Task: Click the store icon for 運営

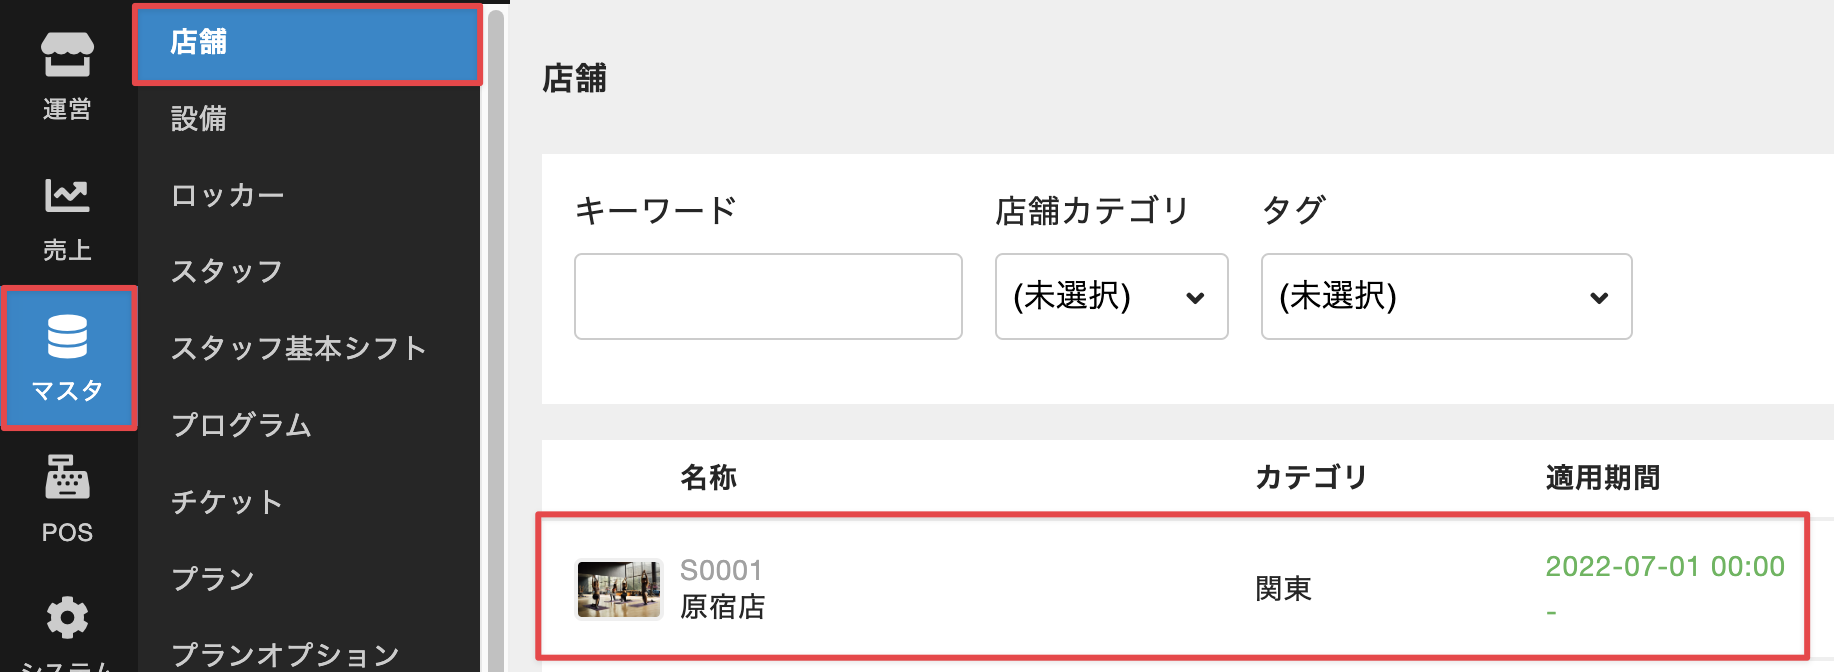Action: coord(67,55)
